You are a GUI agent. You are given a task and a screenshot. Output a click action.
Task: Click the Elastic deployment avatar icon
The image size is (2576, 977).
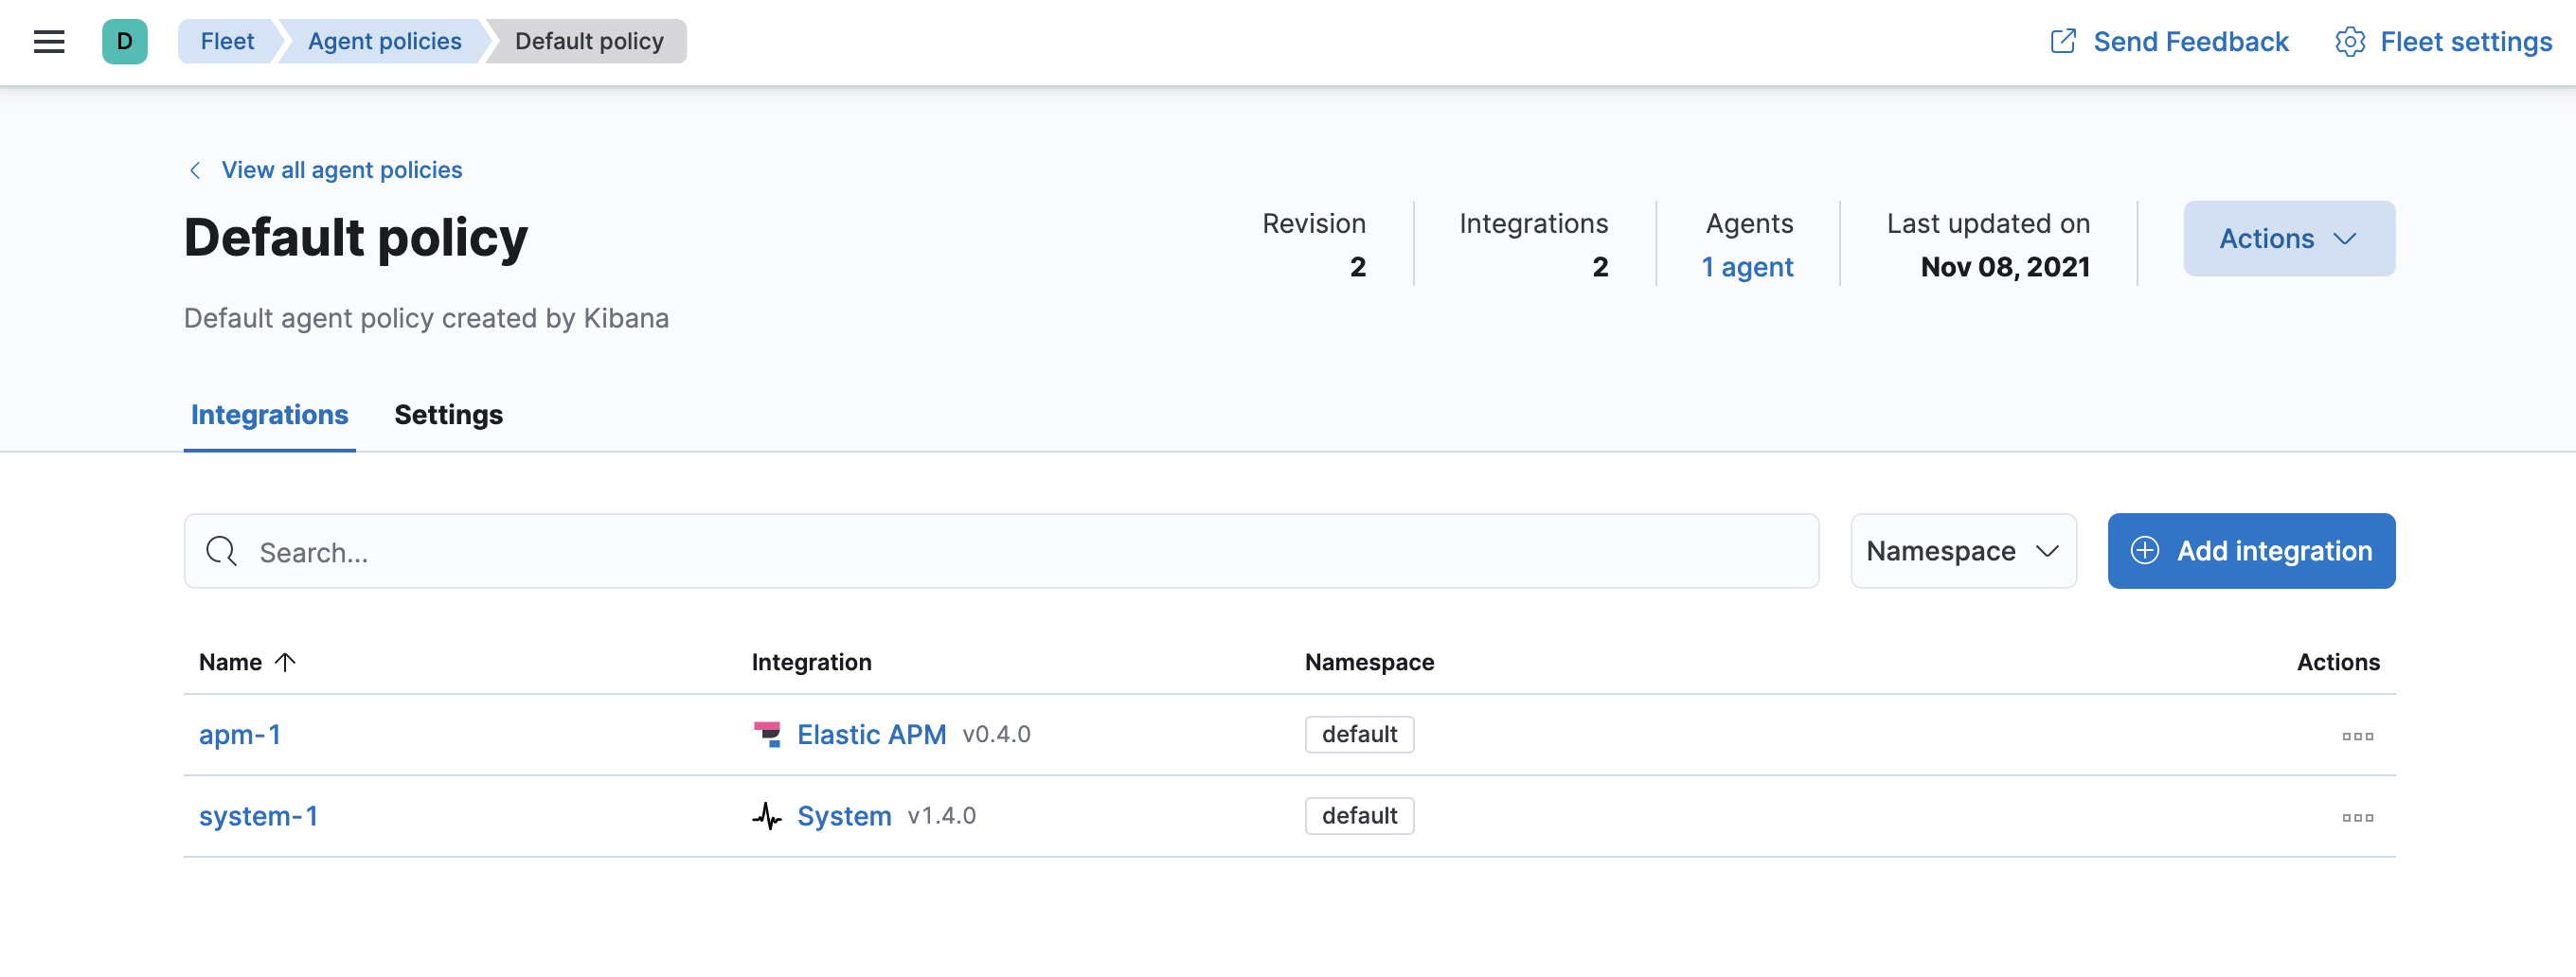pyautogui.click(x=124, y=41)
